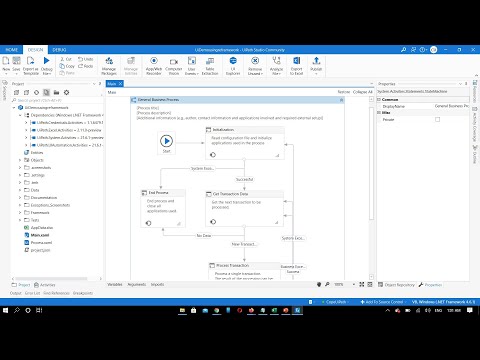Toggle show all files icon in Project panel
This screenshot has height=360, width=480.
point(46,92)
